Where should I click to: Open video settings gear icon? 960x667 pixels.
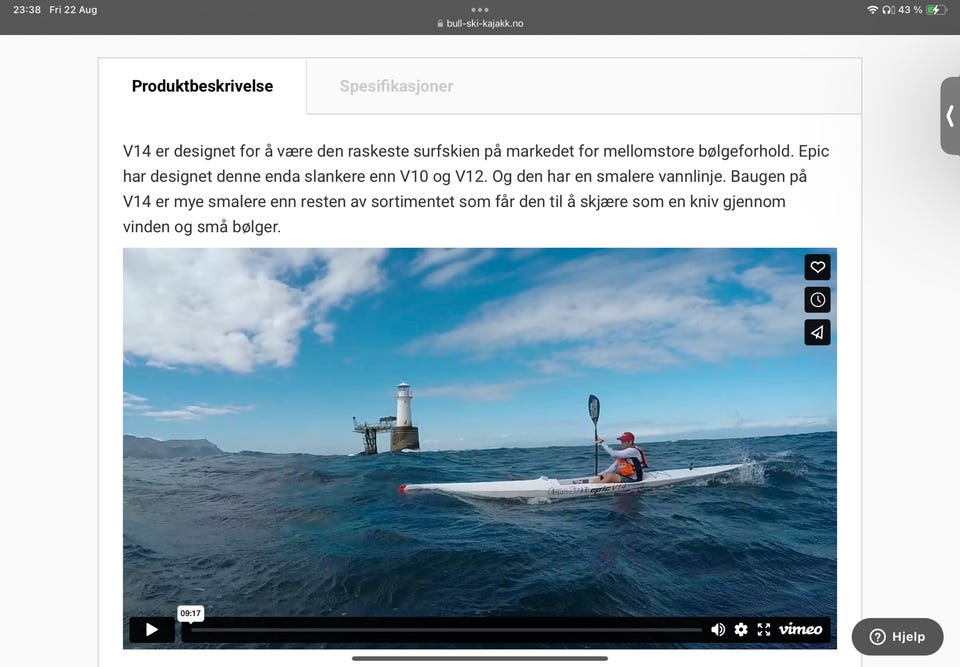click(741, 630)
